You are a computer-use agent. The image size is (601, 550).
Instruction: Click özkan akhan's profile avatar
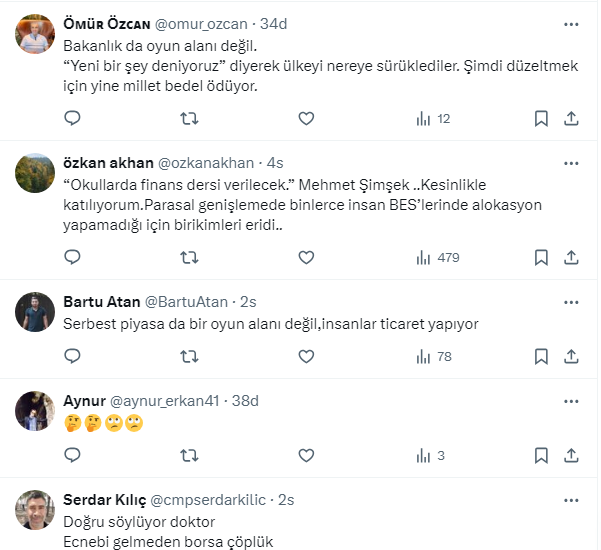(35, 173)
